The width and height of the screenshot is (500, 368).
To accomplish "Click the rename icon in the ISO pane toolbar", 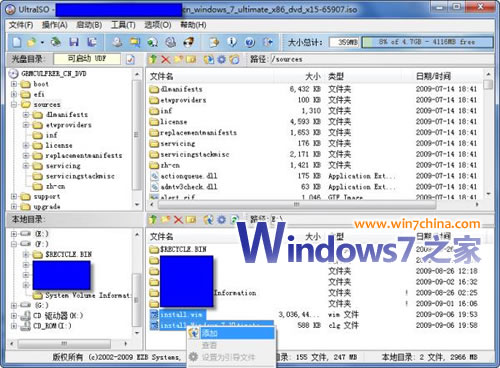I will pyautogui.click(x=191, y=59).
